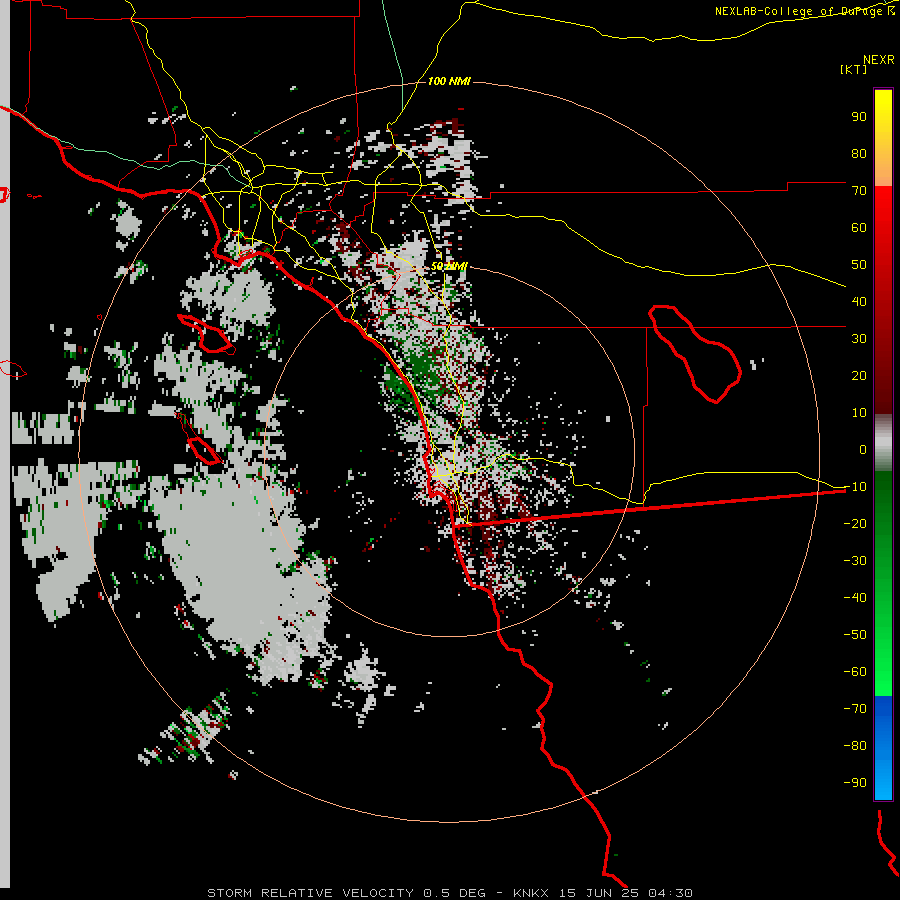Pick the bright green segment of the color scale
Image resolution: width=900 pixels, height=900 pixels.
click(x=883, y=660)
